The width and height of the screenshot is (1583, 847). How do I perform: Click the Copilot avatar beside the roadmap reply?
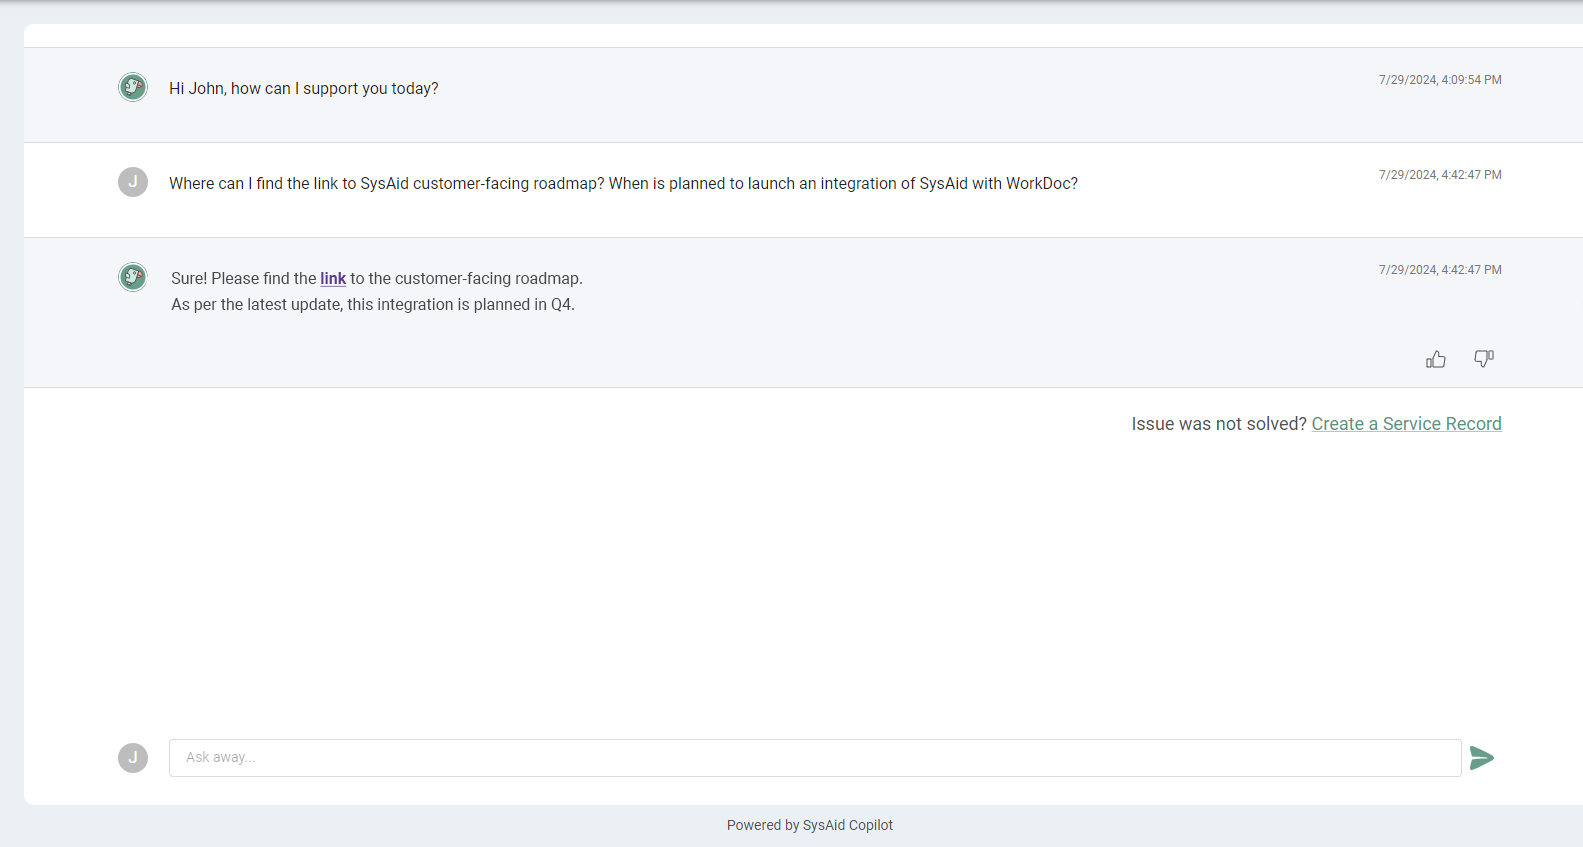pos(133,277)
